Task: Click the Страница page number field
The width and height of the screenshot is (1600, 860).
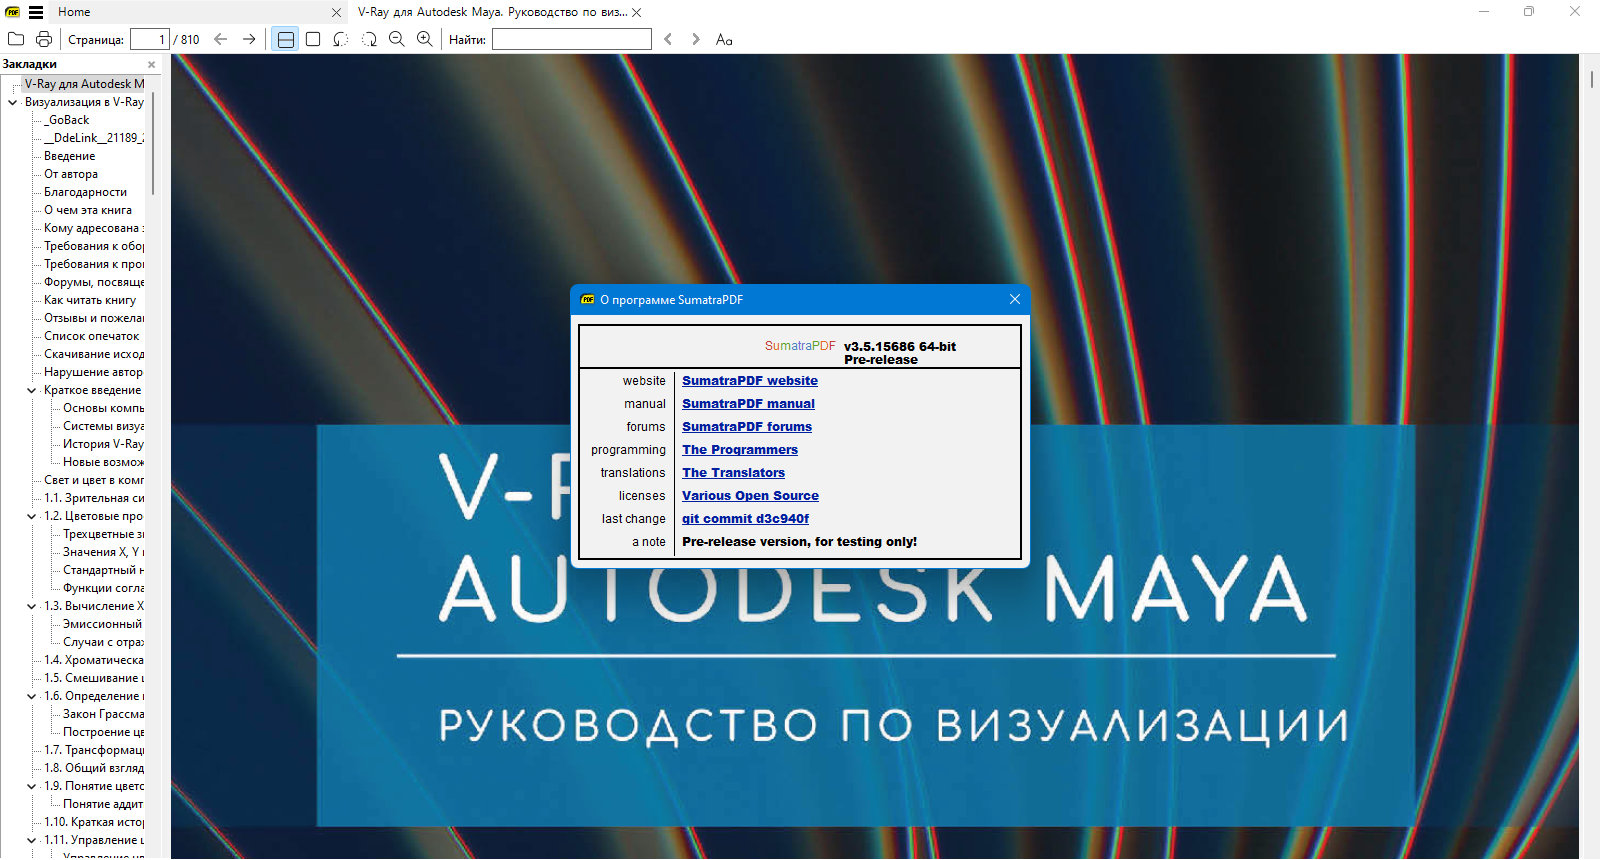Action: (150, 39)
